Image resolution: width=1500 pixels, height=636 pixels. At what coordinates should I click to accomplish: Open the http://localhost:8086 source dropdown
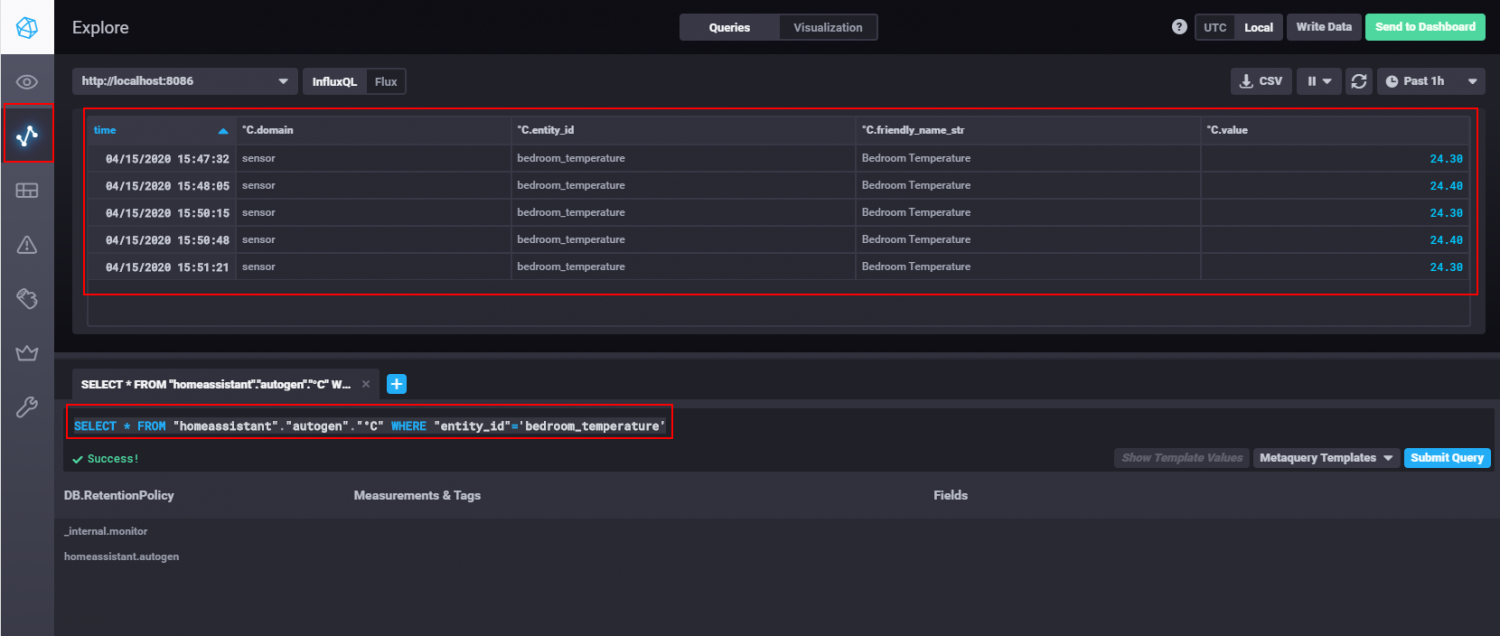[x=184, y=81]
